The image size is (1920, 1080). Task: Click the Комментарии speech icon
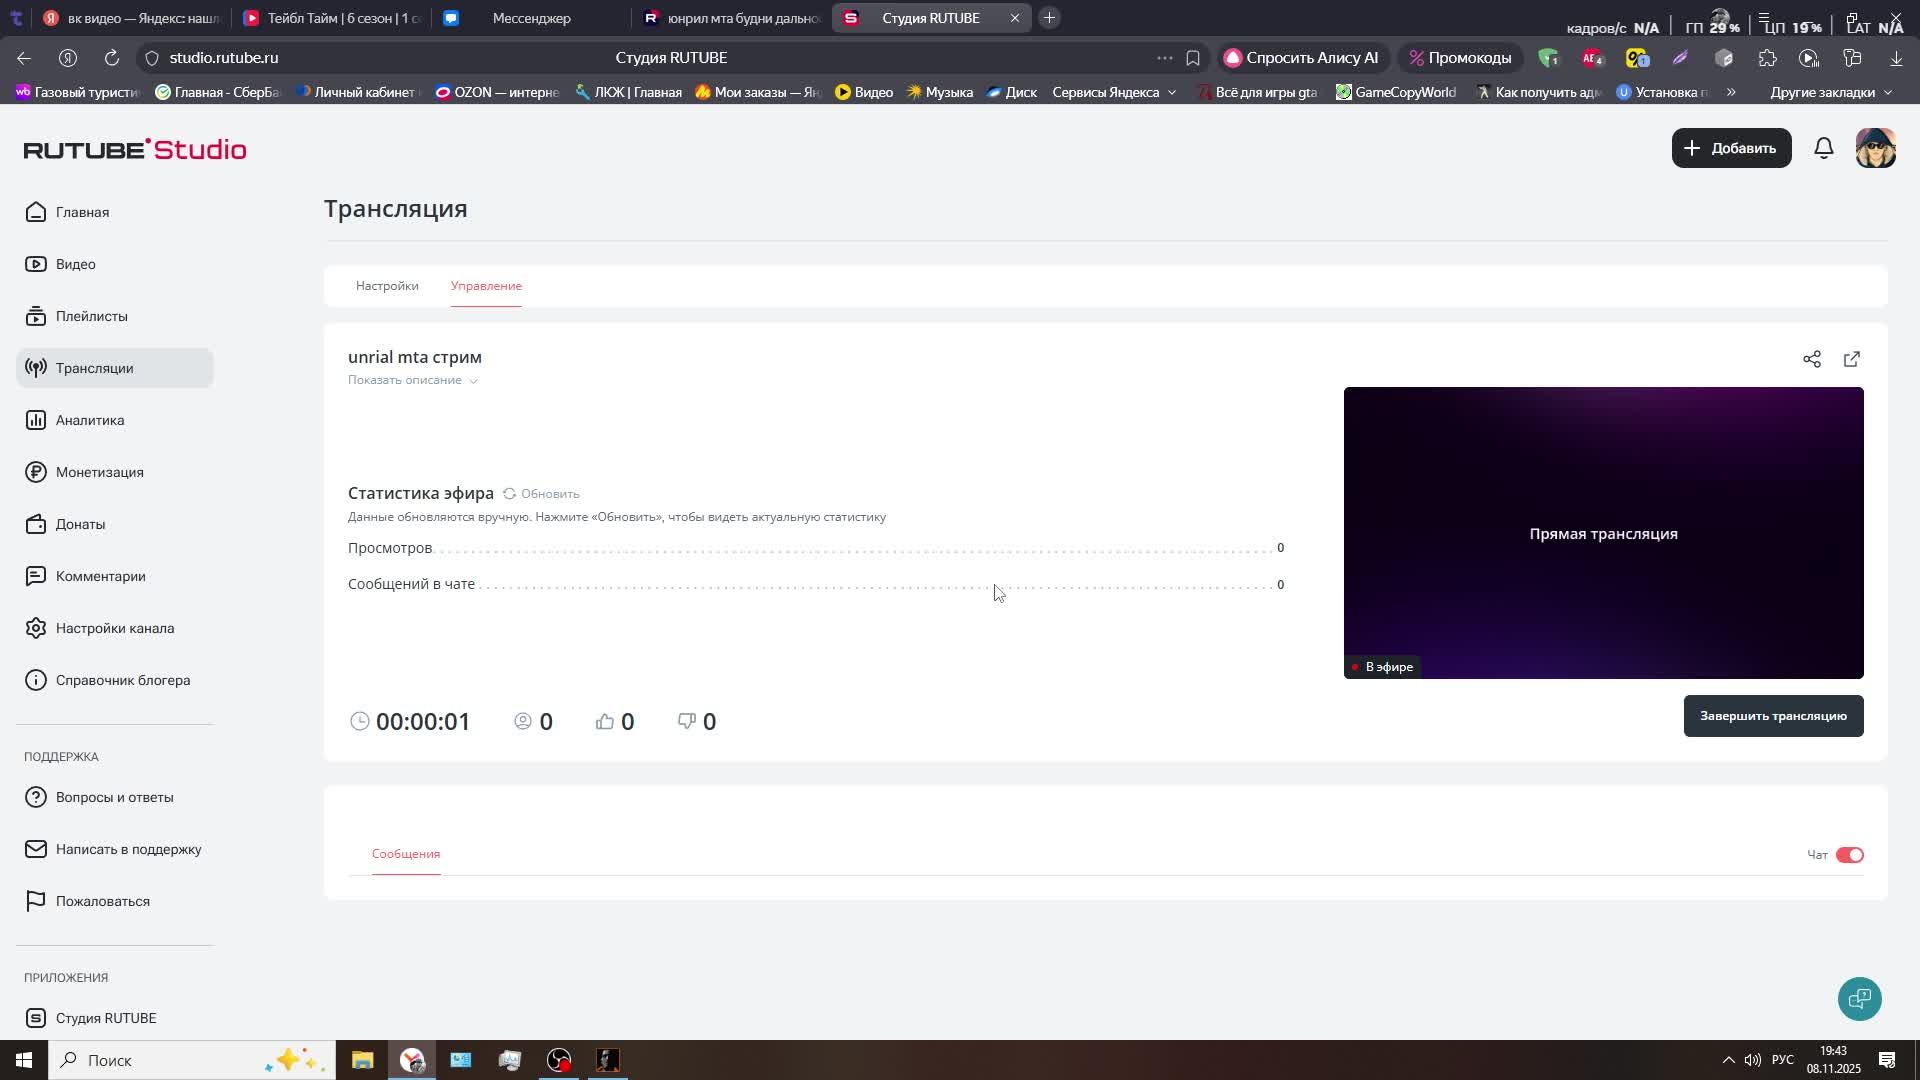point(36,576)
